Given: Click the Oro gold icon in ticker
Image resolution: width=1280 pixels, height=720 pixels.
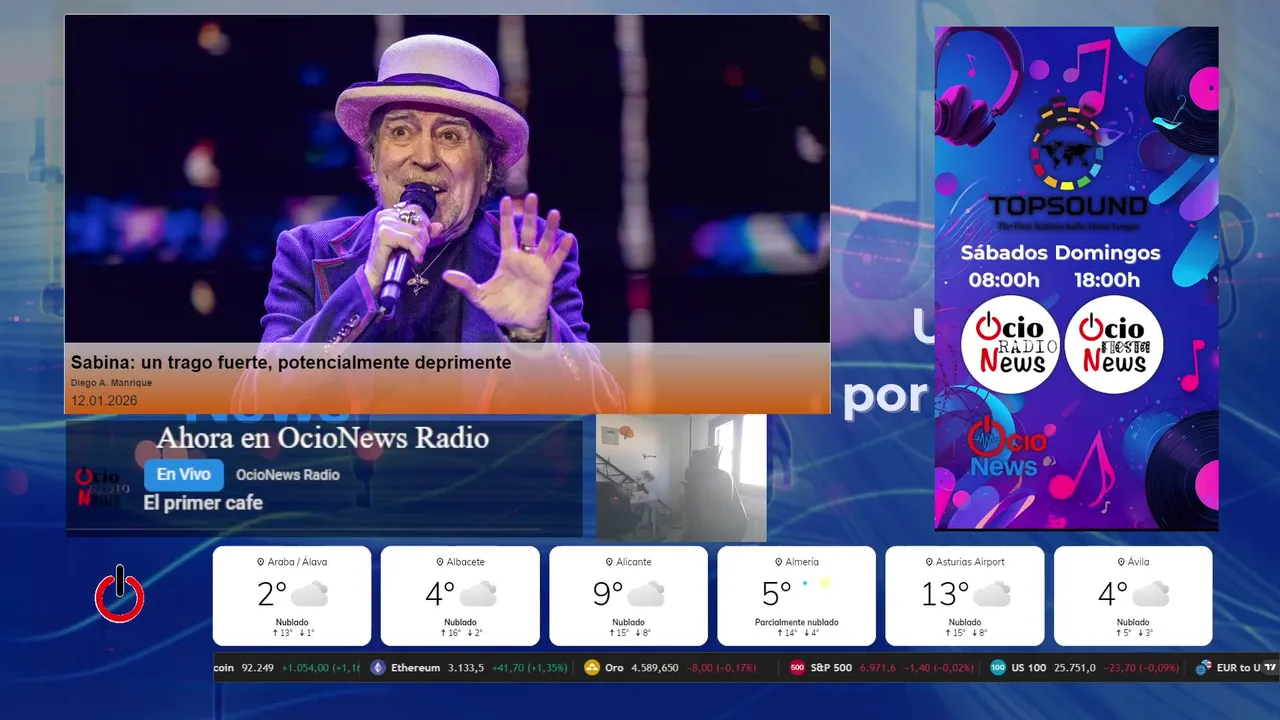Looking at the screenshot, I should 592,668.
